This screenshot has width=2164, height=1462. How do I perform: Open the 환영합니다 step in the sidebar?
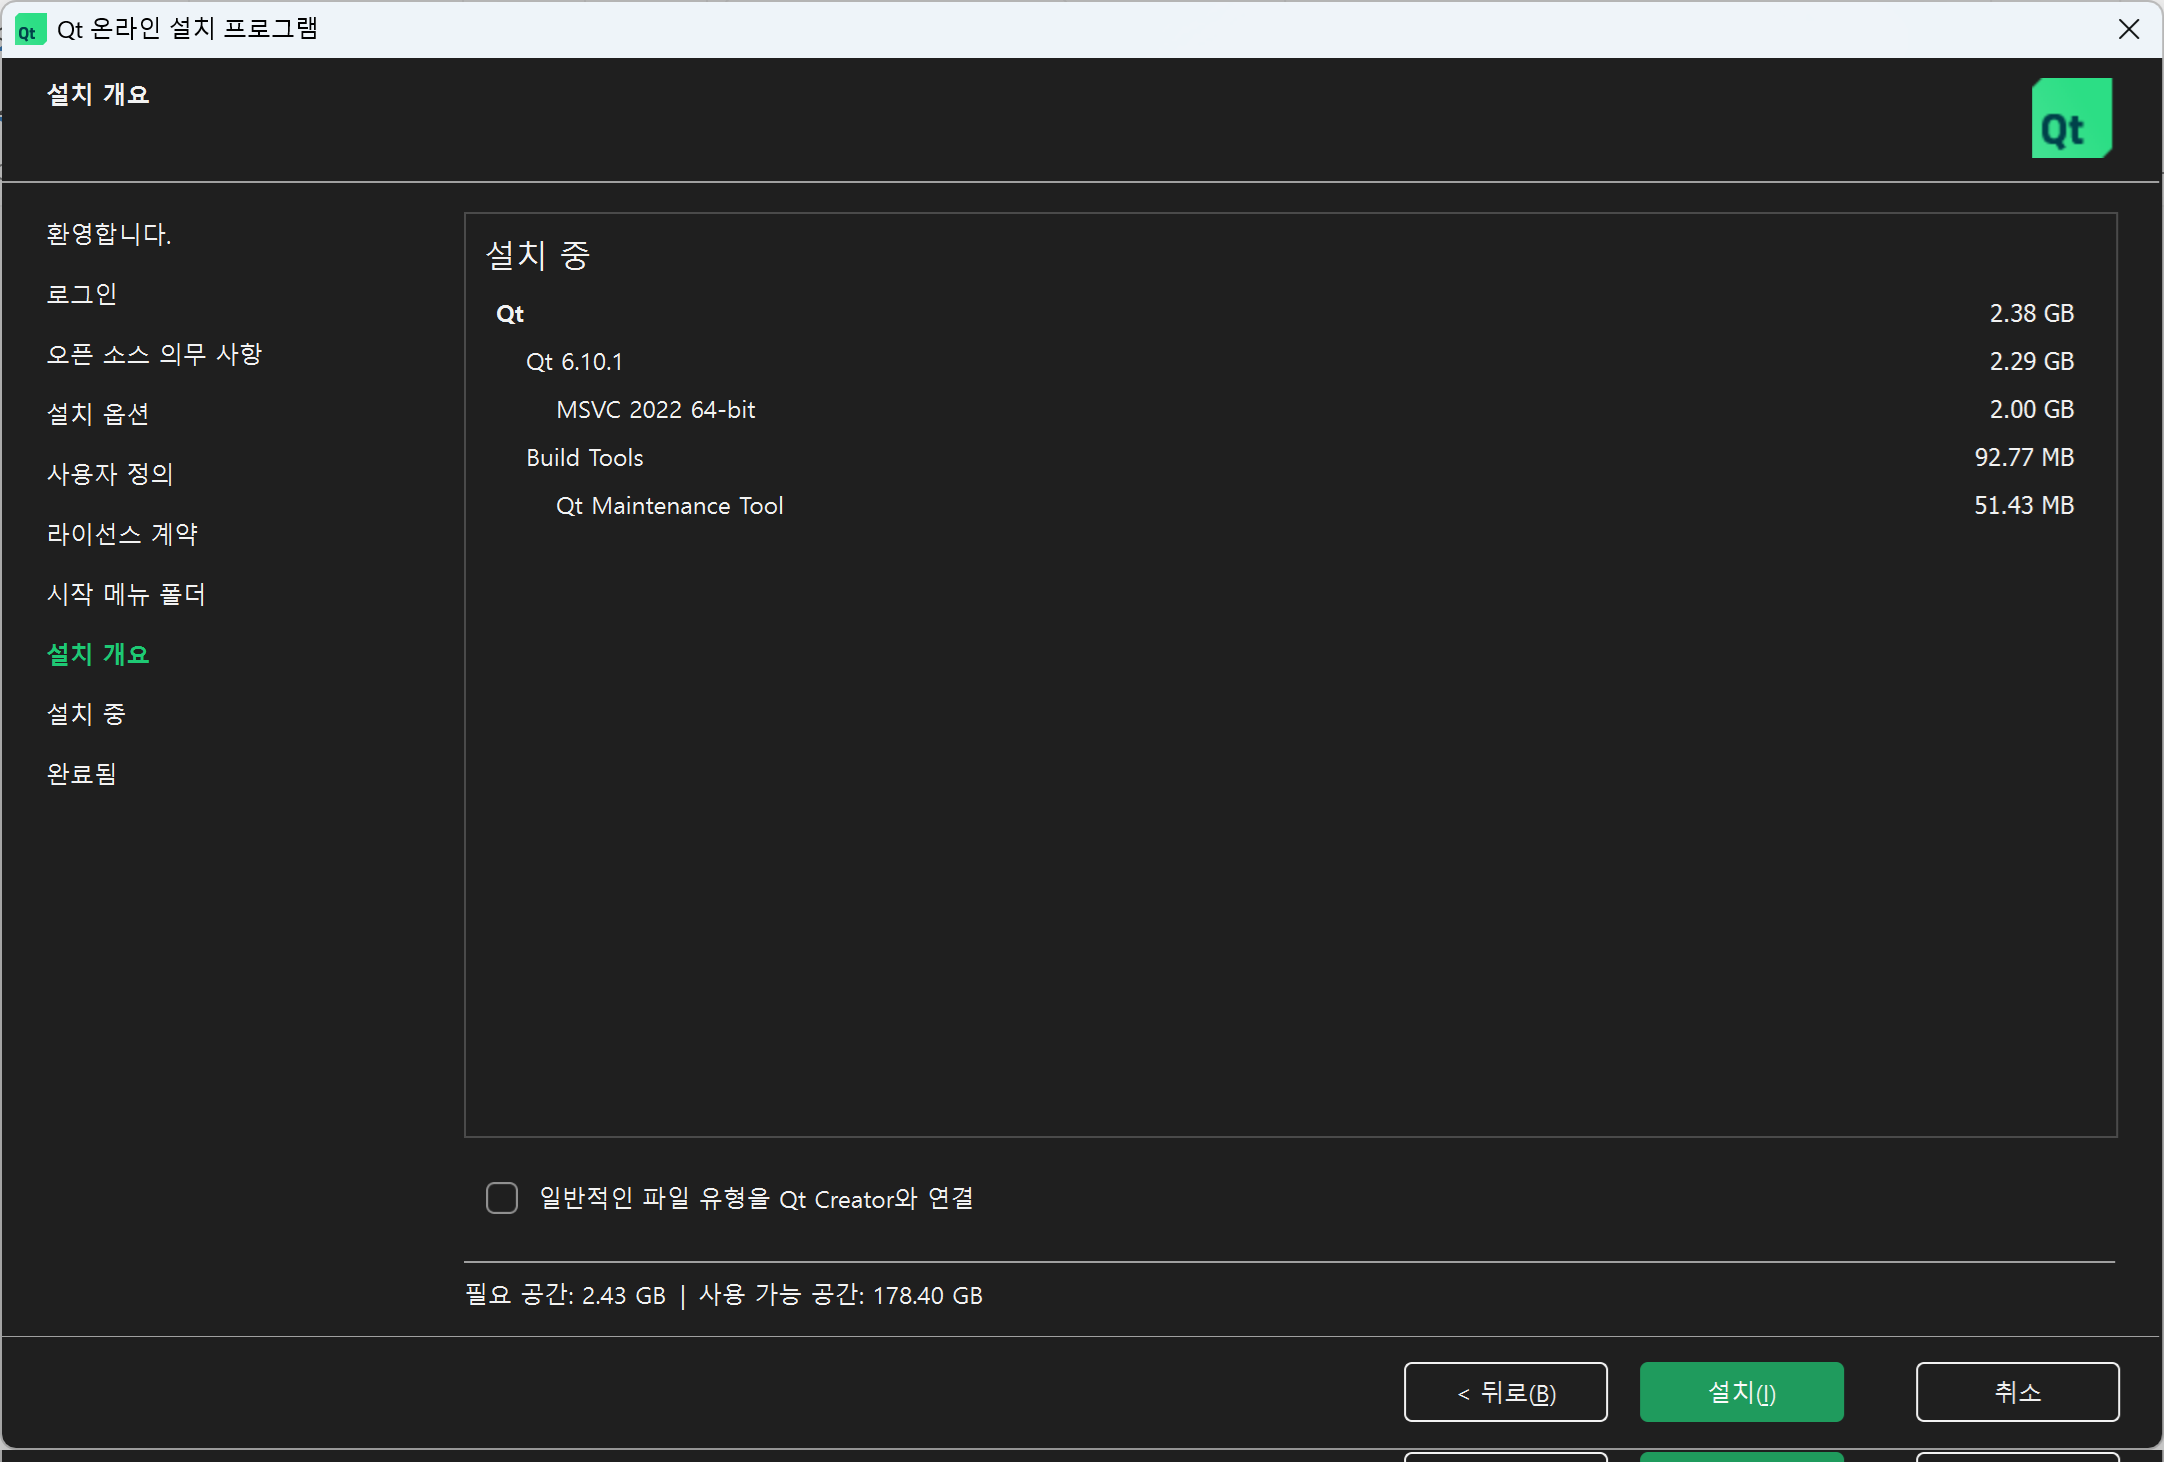[109, 234]
